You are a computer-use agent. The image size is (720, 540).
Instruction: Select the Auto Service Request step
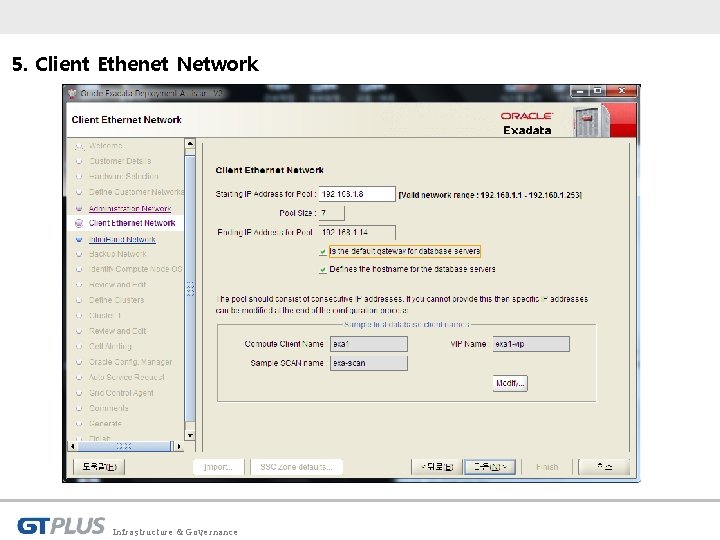coord(126,377)
